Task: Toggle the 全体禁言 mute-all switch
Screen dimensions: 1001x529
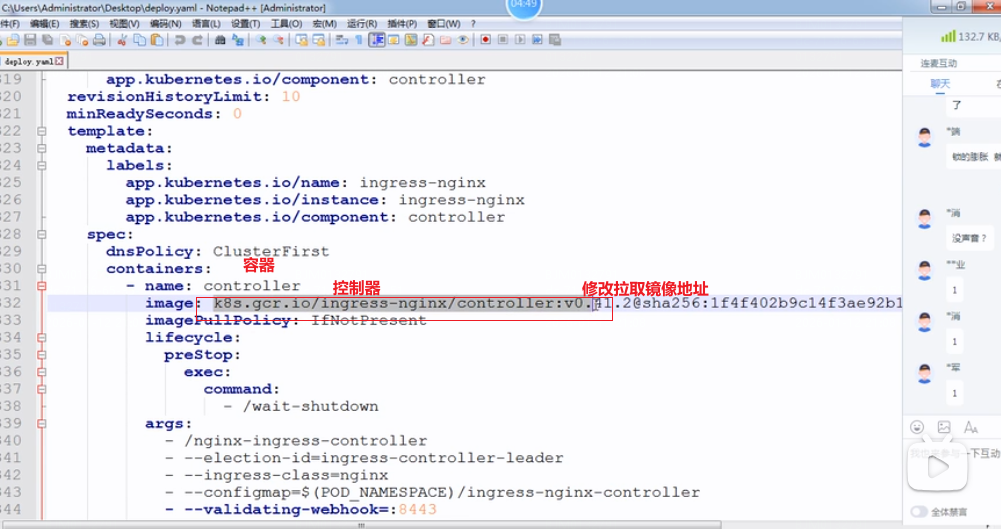Action: (x=919, y=512)
